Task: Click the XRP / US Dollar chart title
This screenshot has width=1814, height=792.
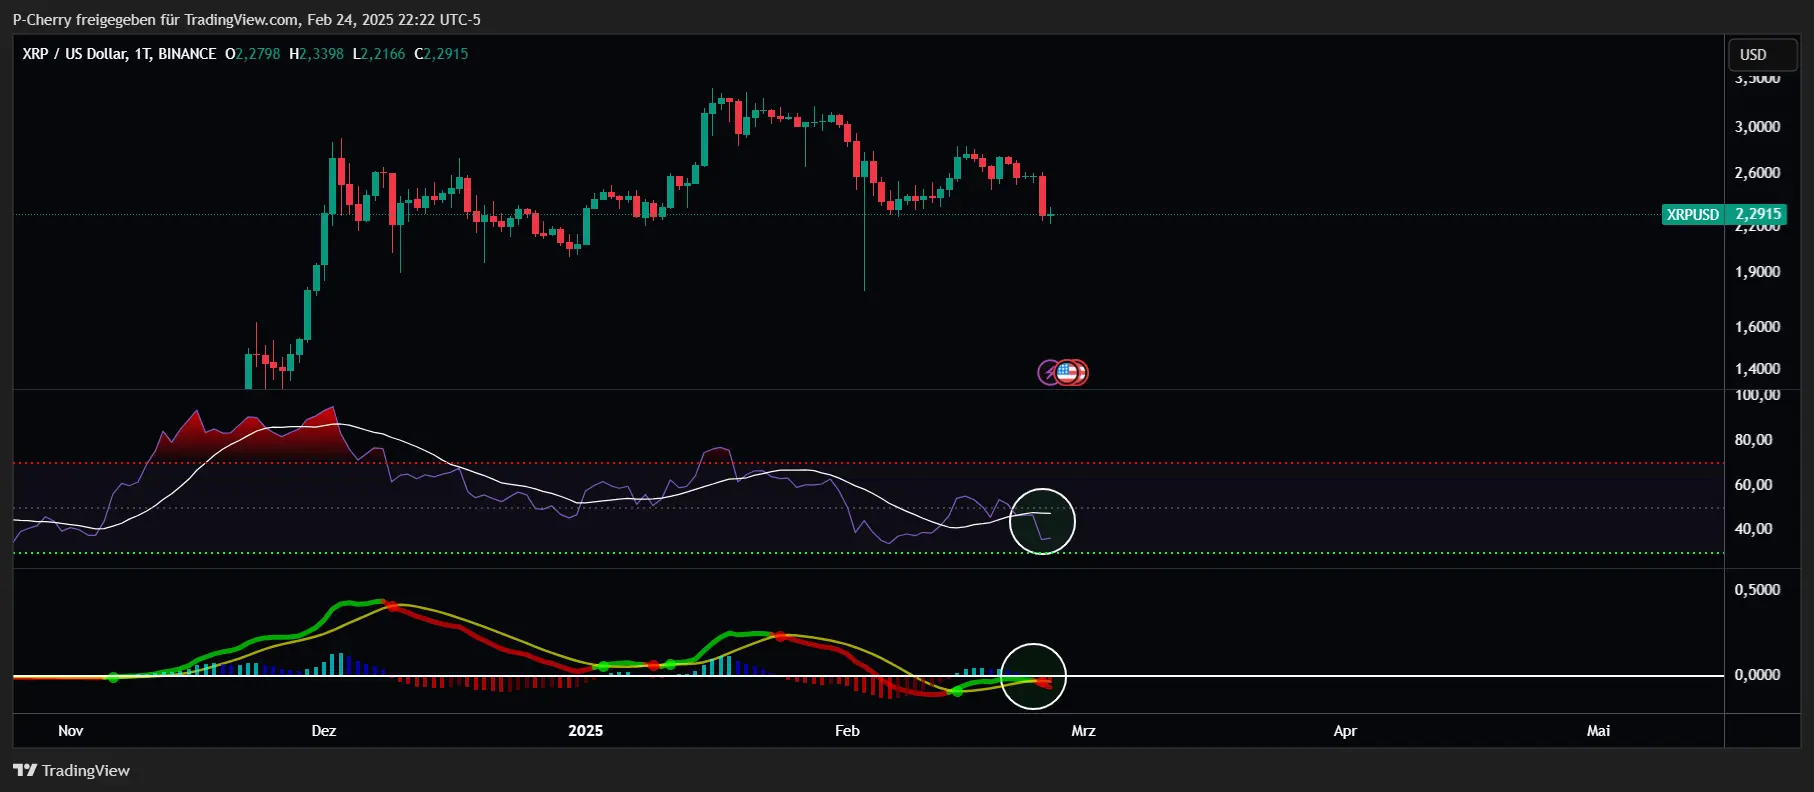Action: pos(119,54)
